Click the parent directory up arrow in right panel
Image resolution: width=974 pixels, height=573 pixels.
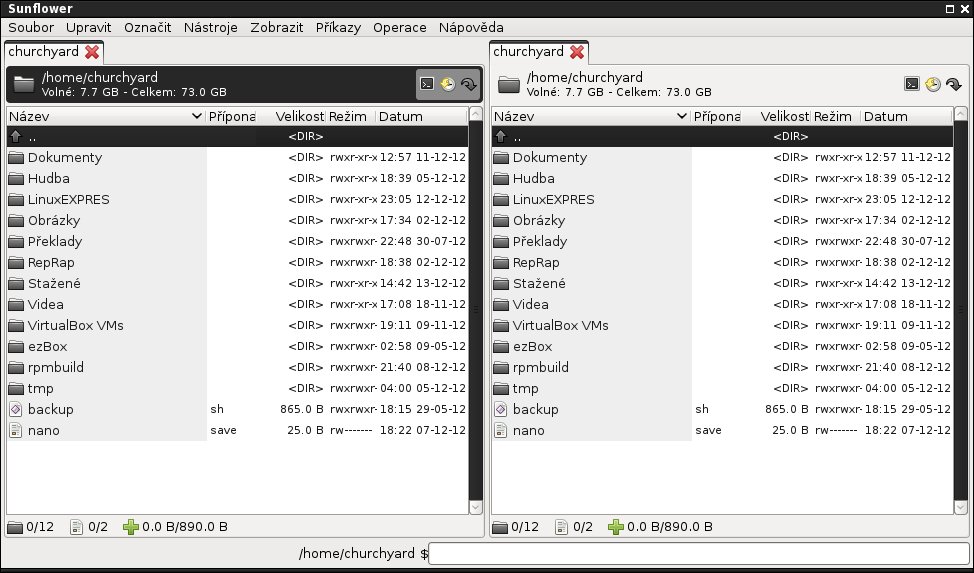[501, 136]
